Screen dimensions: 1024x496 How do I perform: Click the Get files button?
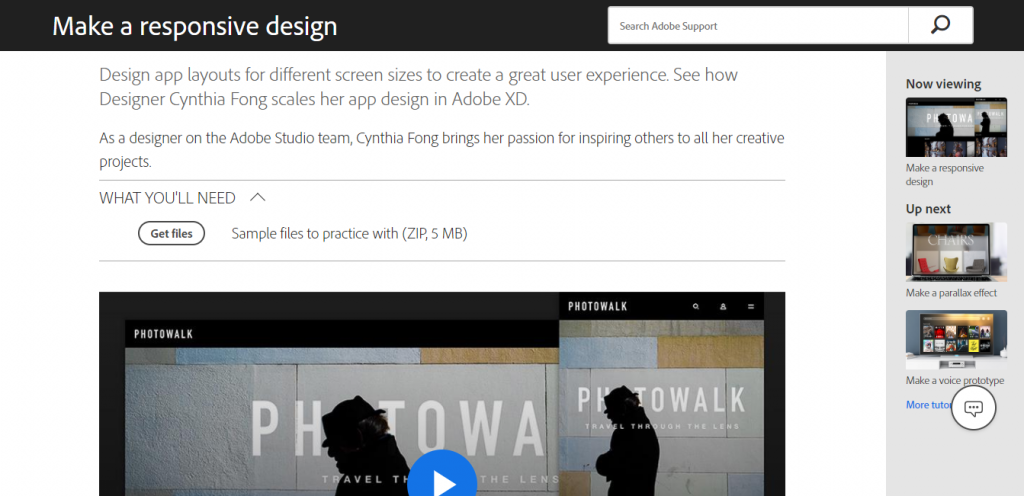(x=171, y=234)
